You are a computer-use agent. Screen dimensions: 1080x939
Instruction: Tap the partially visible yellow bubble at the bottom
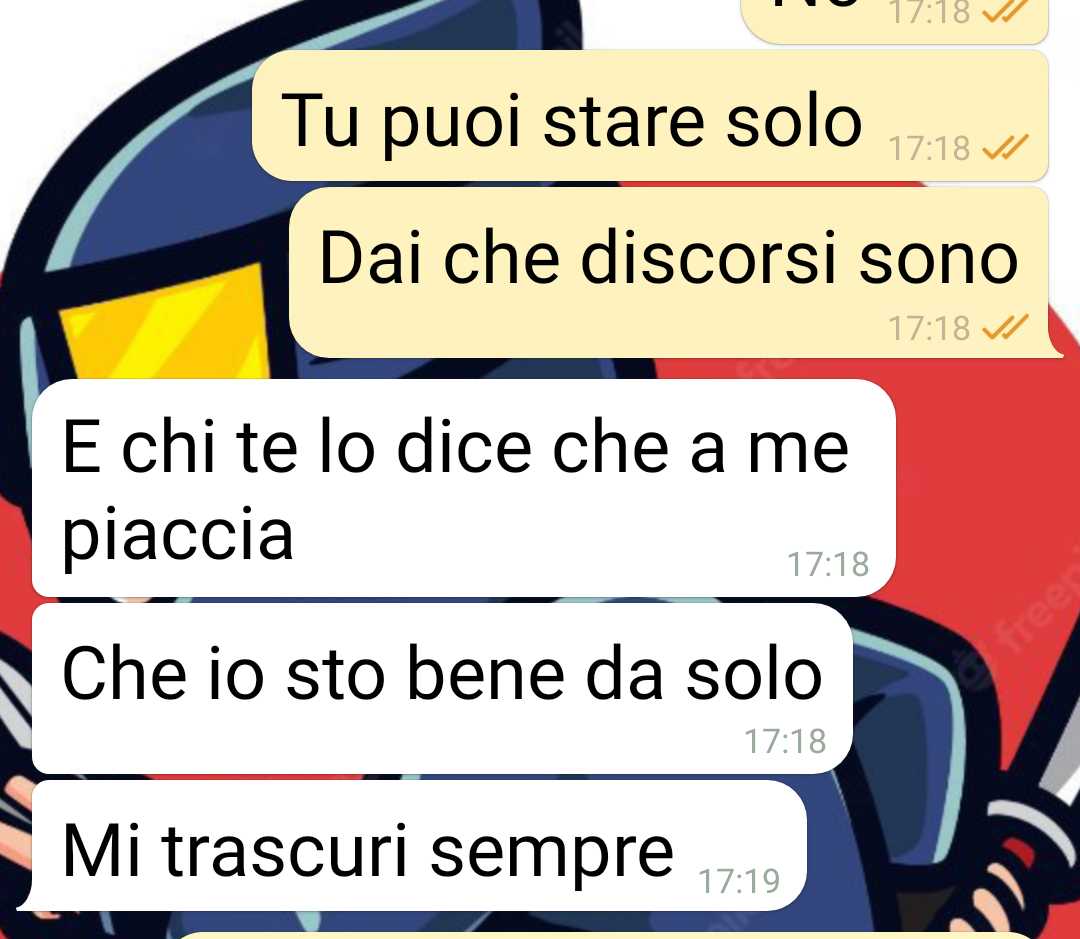[x=606, y=934]
